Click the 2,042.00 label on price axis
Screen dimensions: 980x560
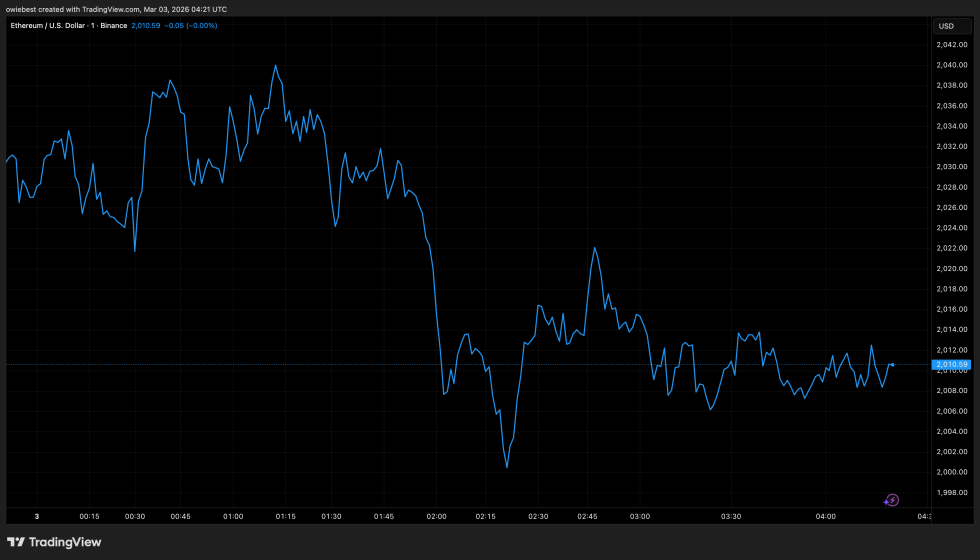(x=950, y=45)
